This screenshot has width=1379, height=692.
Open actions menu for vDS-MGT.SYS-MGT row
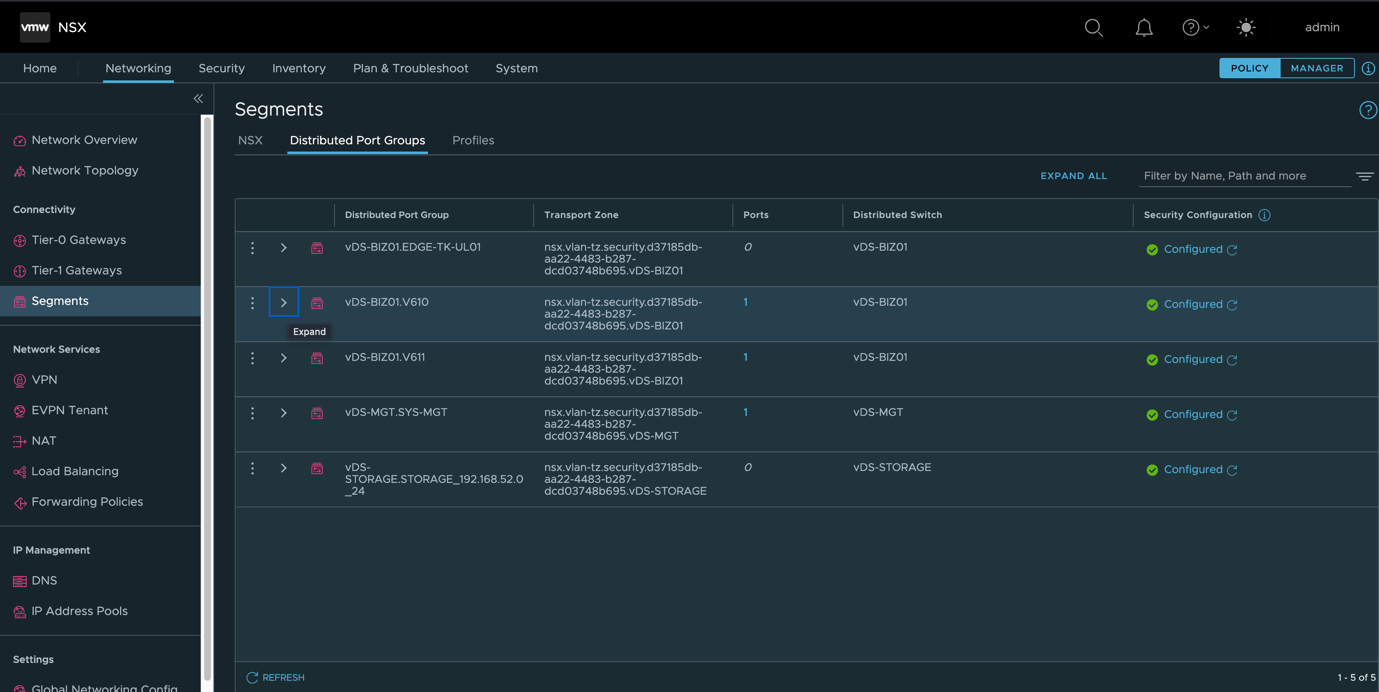[252, 413]
